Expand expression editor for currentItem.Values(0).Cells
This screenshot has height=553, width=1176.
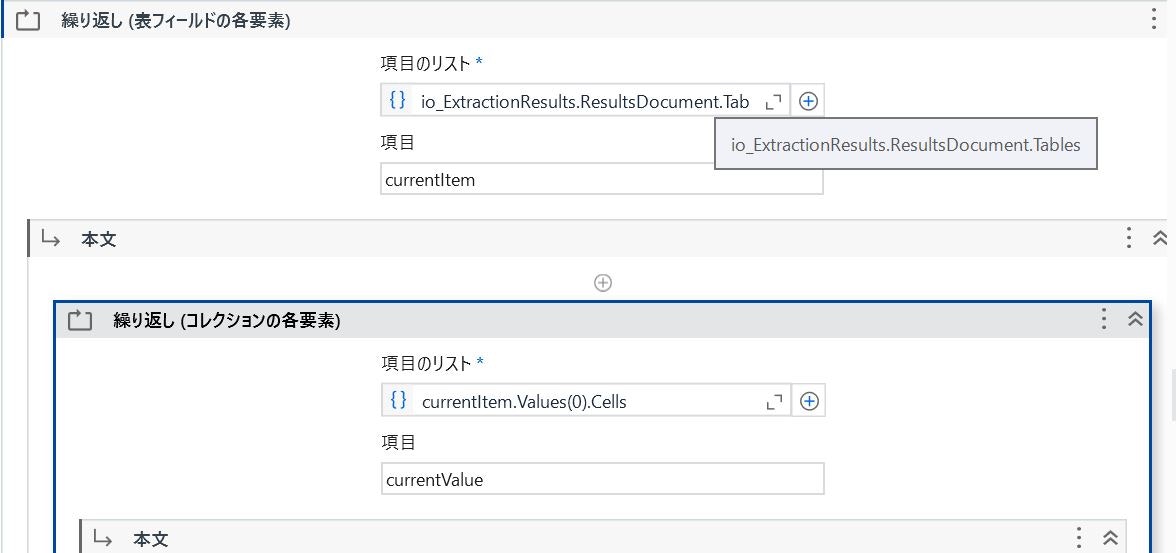click(774, 402)
